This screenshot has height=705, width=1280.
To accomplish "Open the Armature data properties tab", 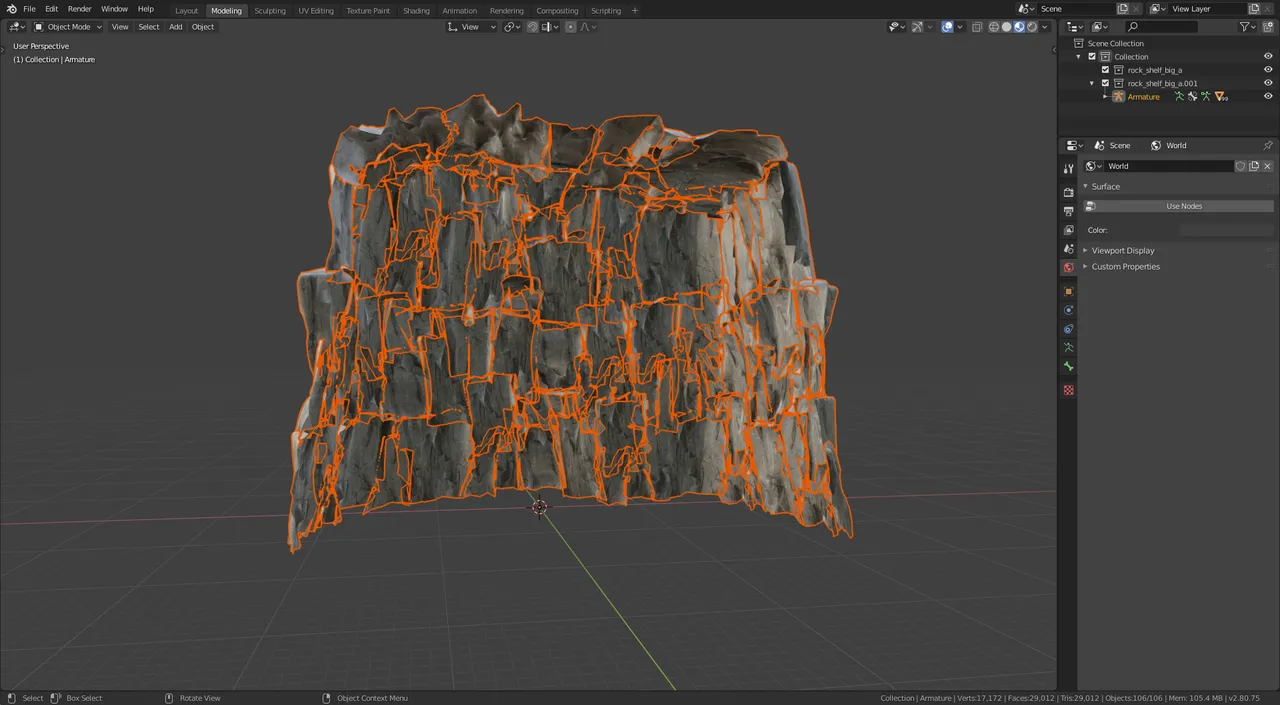I will [1068, 348].
